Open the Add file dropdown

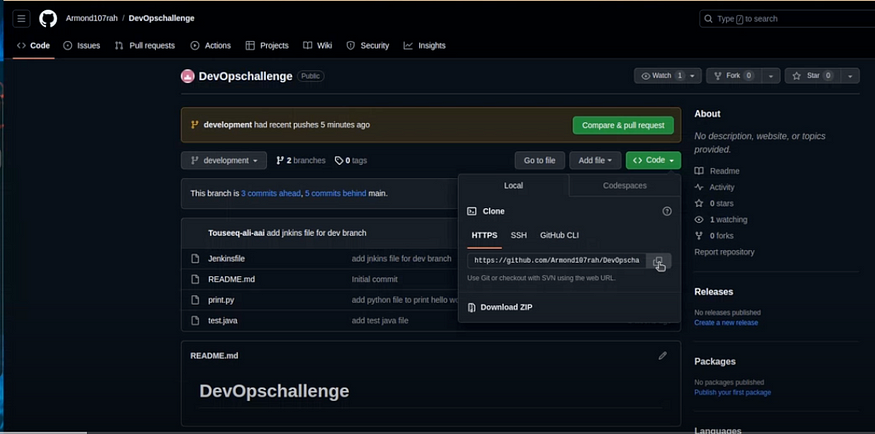pos(595,161)
